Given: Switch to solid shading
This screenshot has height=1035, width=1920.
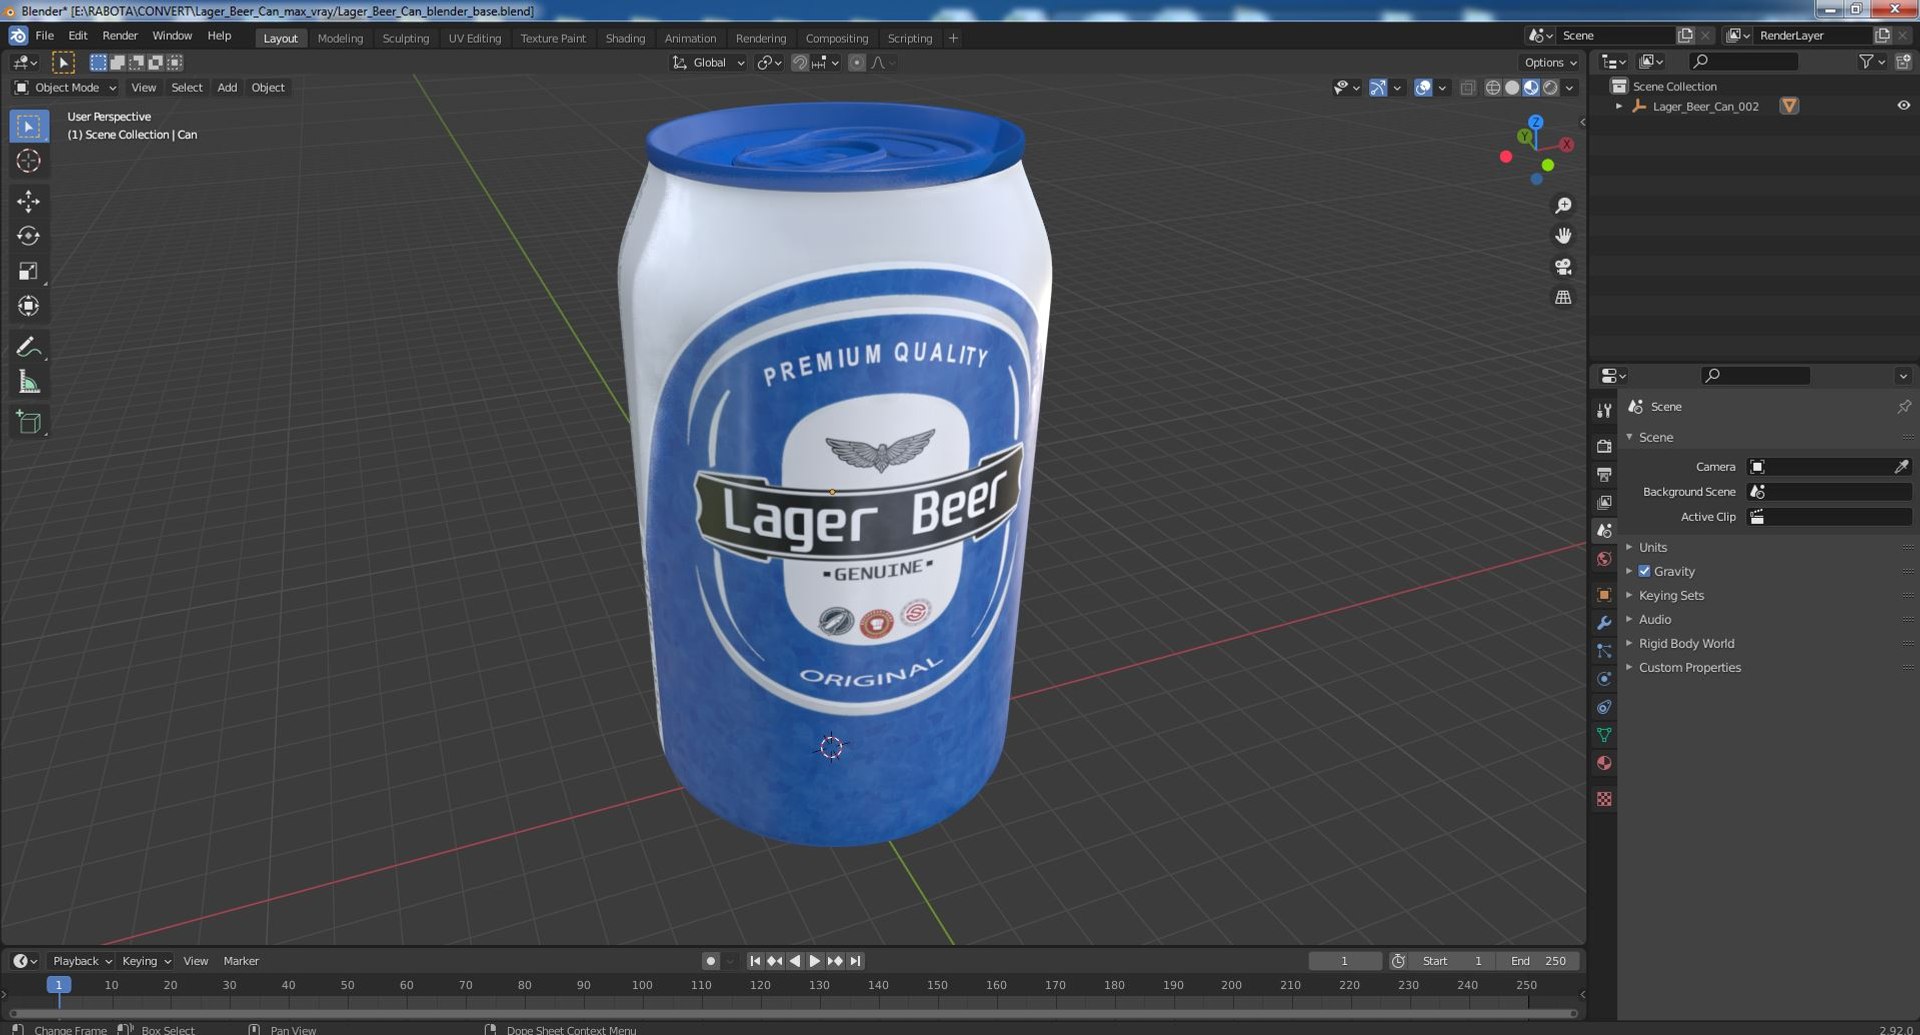Looking at the screenshot, I should 1512,88.
